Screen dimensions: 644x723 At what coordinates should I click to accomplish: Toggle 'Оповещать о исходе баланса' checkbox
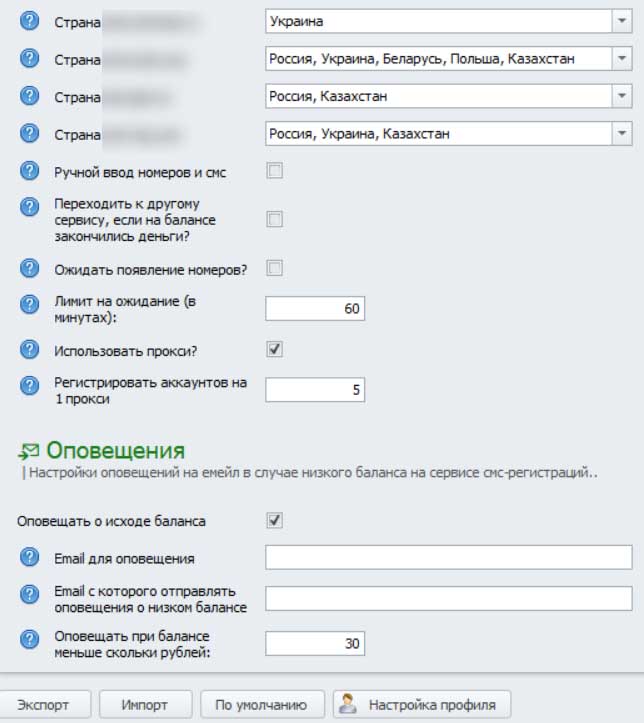coord(275,520)
